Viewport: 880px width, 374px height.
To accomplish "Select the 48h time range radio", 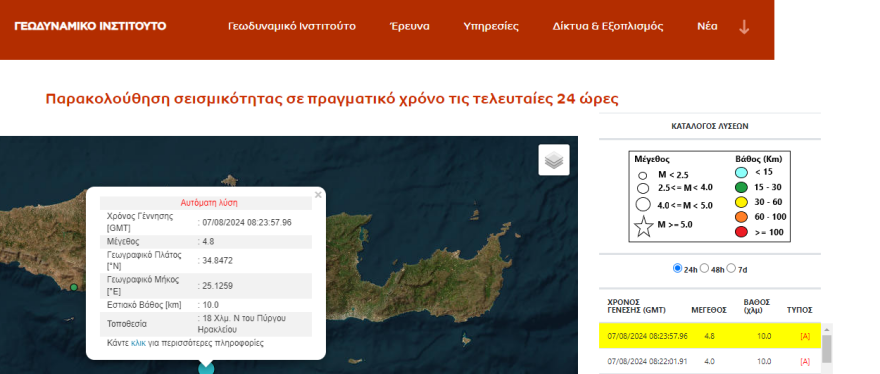I will point(704,268).
